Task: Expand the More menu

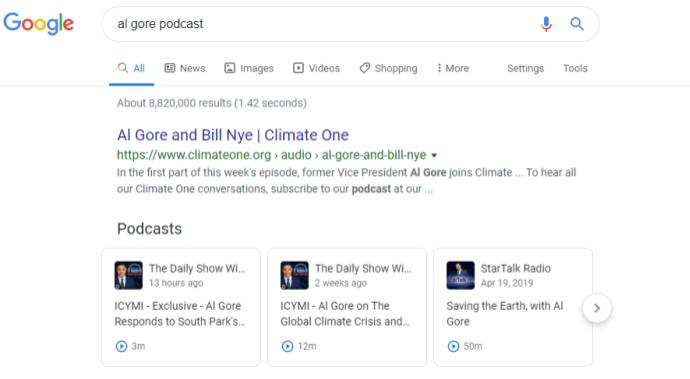Action: pyautogui.click(x=453, y=68)
